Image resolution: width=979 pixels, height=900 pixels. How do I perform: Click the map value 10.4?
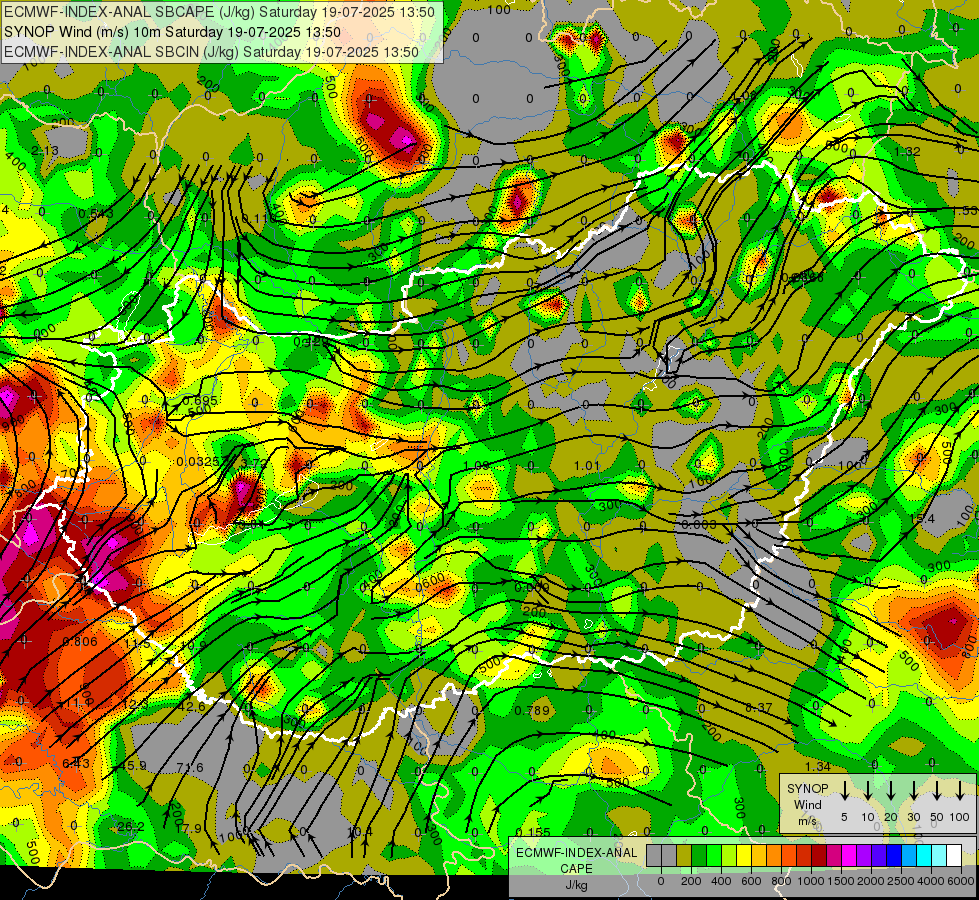[x=360, y=831]
